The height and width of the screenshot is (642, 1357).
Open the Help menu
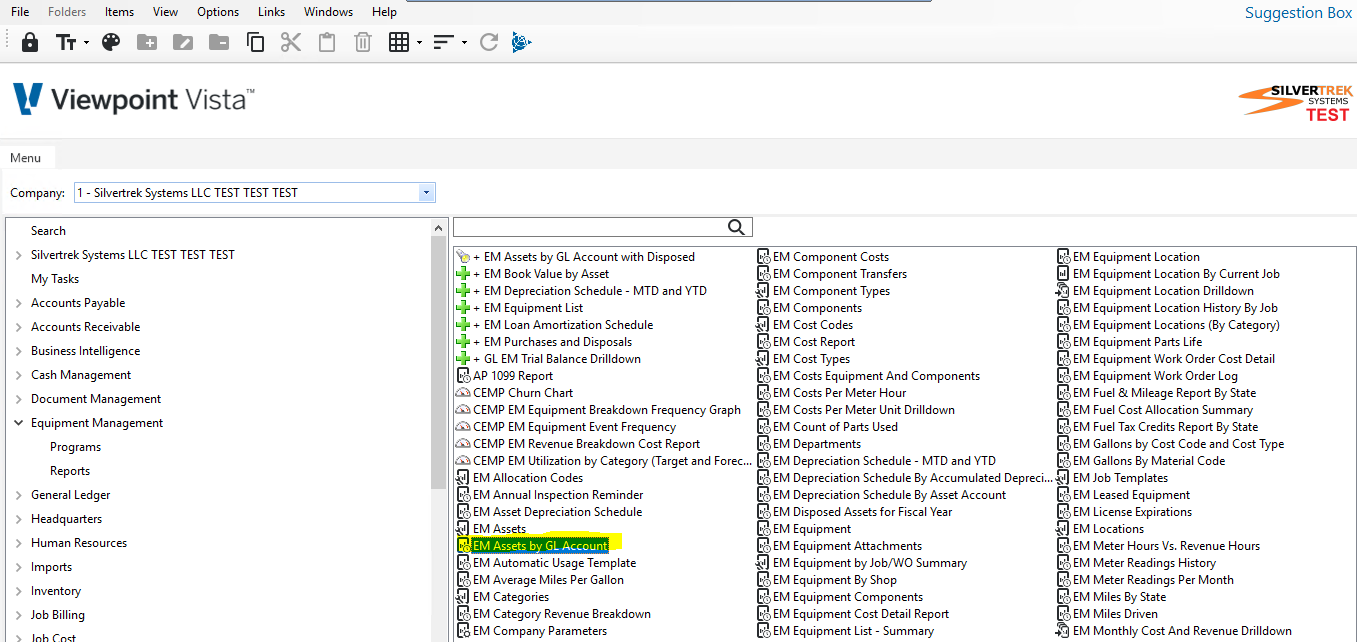(384, 12)
